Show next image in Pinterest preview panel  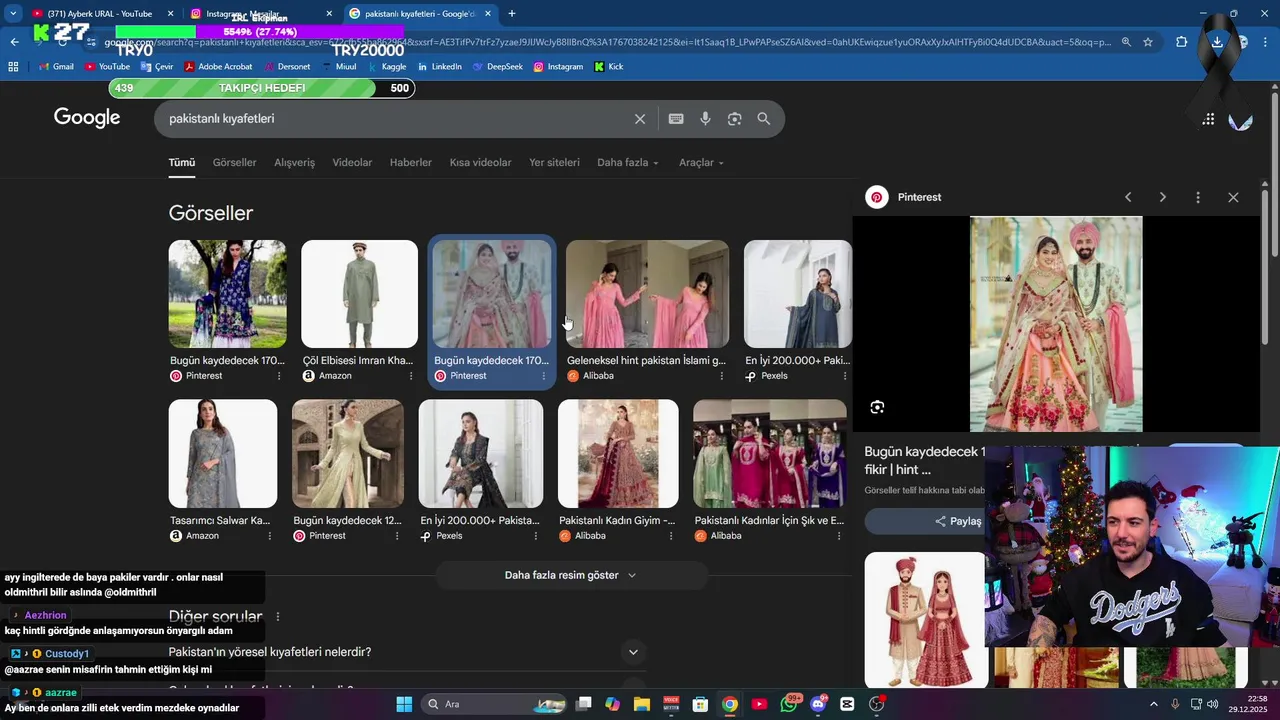(x=1162, y=197)
